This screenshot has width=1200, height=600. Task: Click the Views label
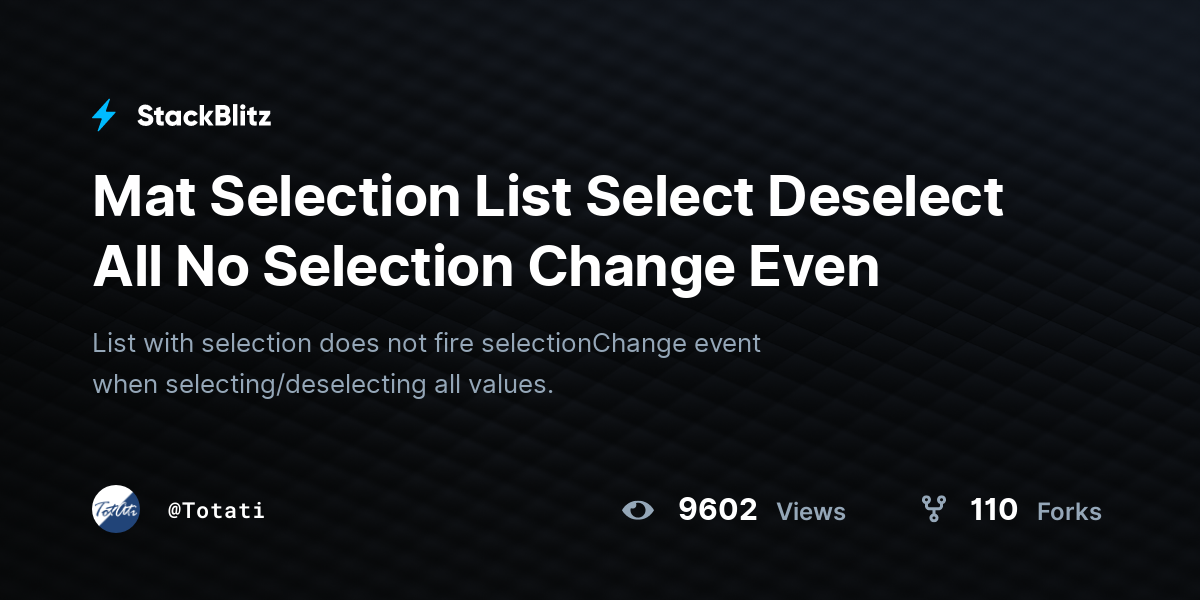point(811,512)
